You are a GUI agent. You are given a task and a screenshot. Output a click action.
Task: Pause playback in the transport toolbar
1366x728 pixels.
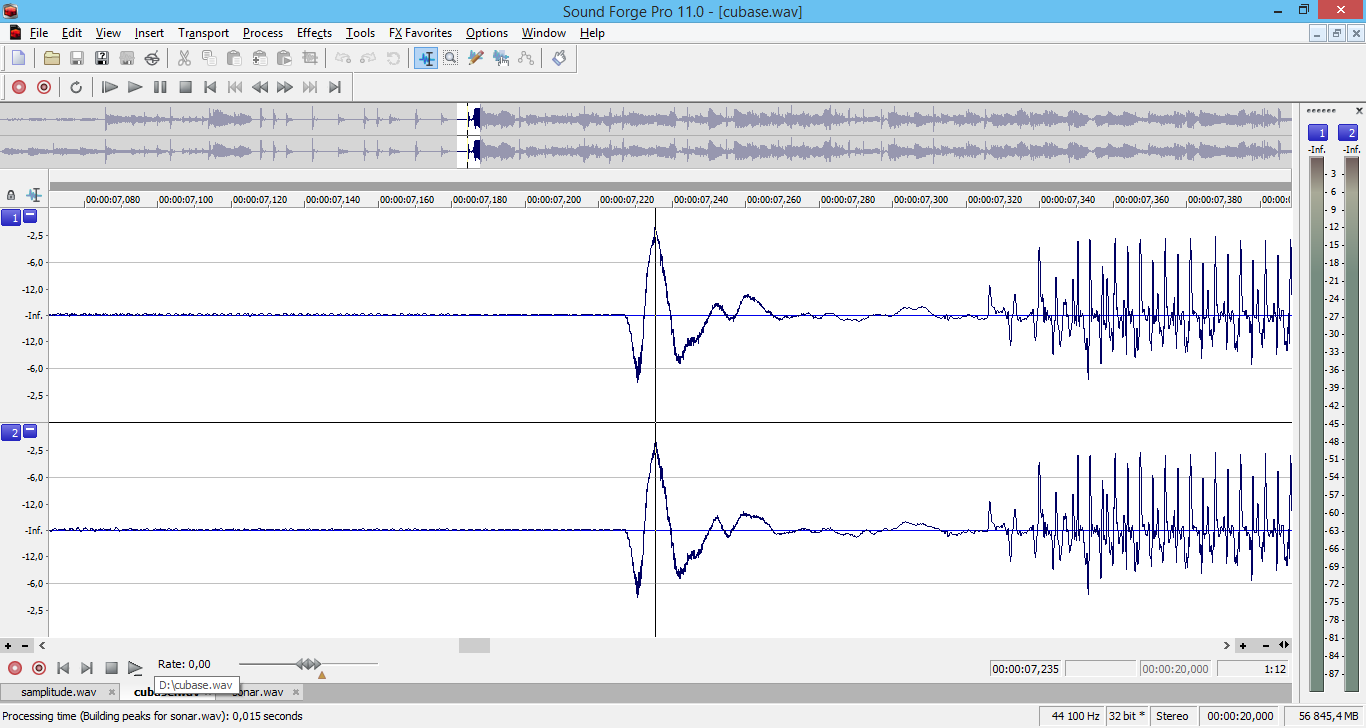(x=160, y=87)
